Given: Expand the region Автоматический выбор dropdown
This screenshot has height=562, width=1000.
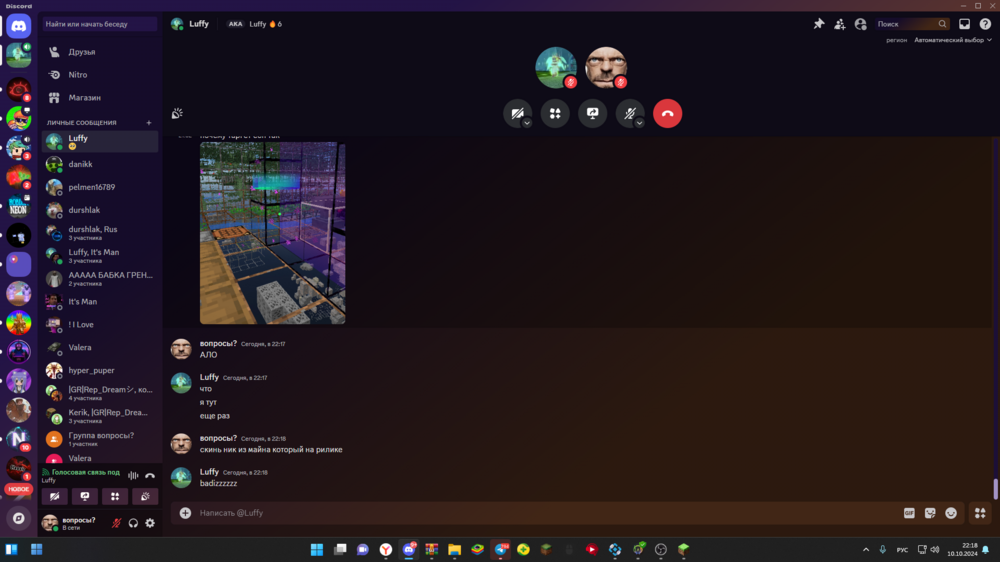Looking at the screenshot, I should pos(953,40).
